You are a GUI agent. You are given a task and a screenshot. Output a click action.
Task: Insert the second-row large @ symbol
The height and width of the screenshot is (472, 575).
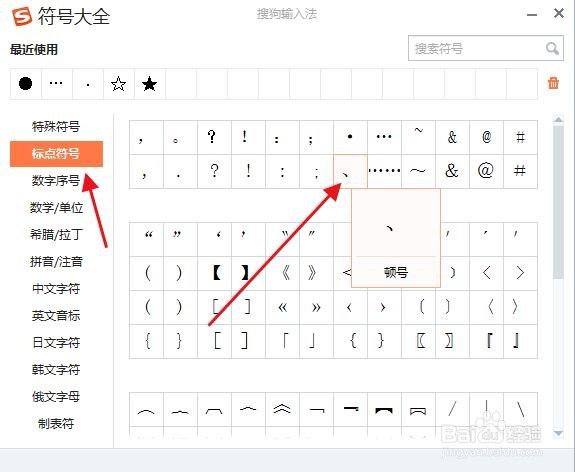(486, 171)
